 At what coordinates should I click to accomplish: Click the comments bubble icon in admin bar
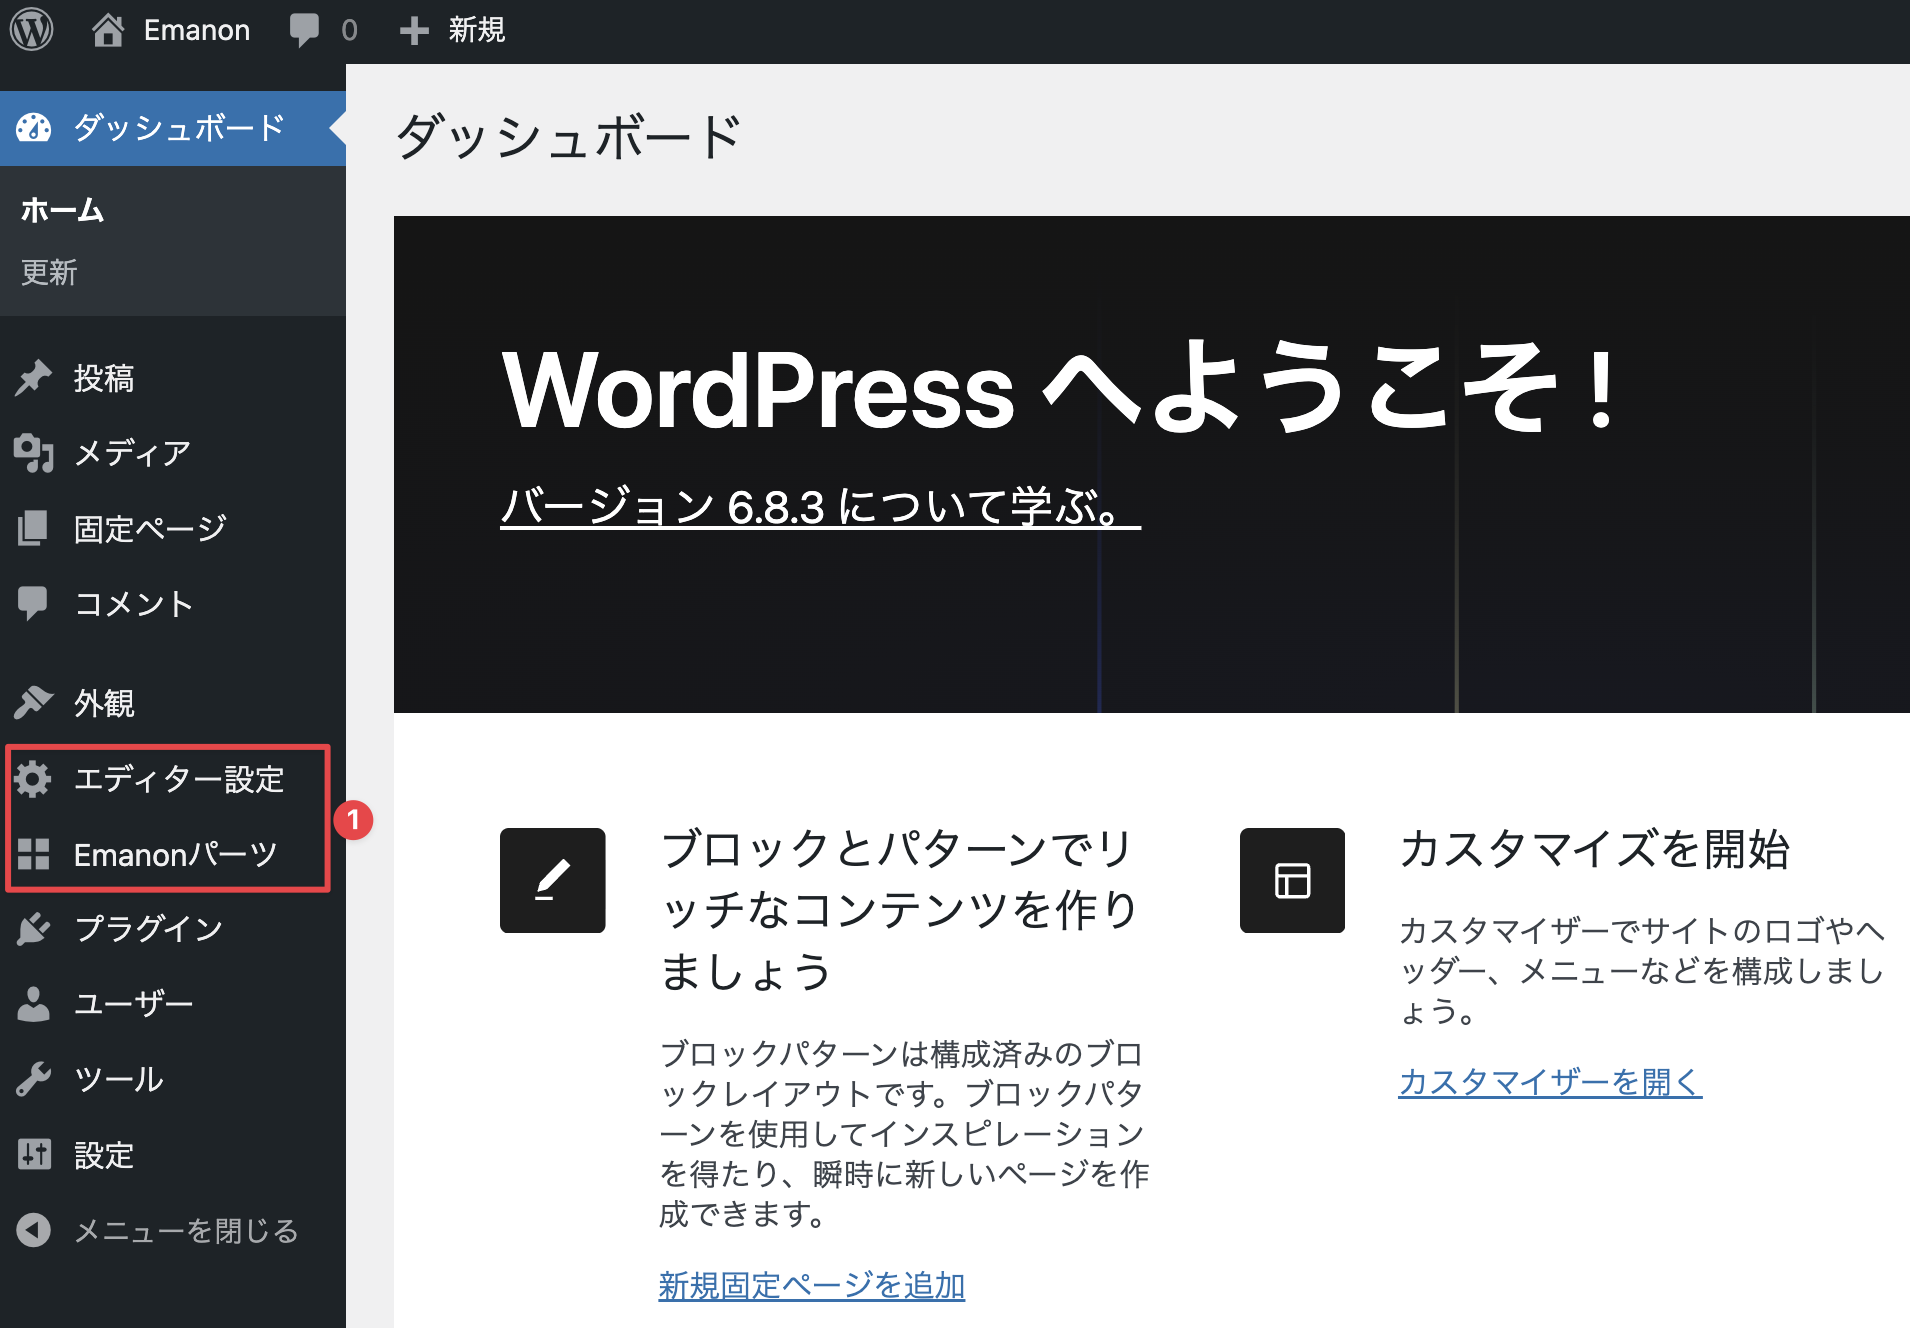304,30
